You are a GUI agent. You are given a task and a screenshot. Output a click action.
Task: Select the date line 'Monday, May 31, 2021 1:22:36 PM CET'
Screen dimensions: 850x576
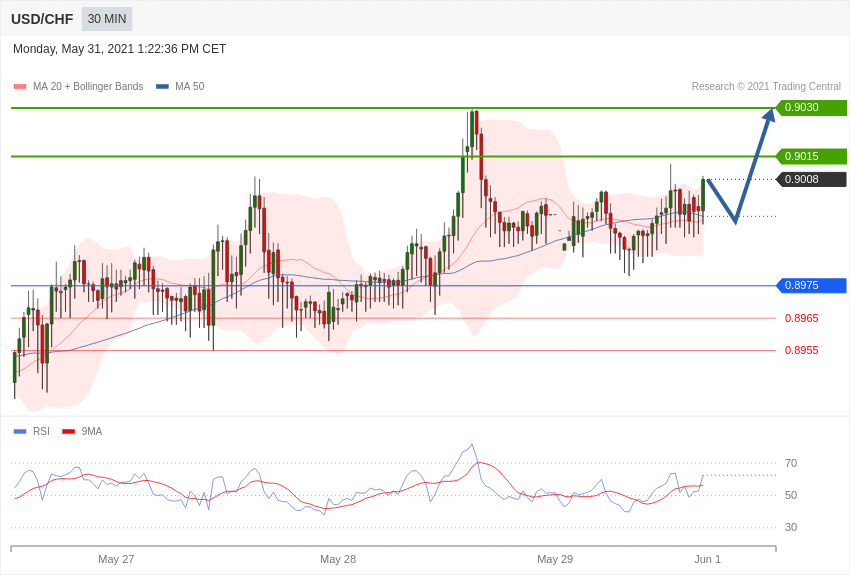click(x=119, y=49)
